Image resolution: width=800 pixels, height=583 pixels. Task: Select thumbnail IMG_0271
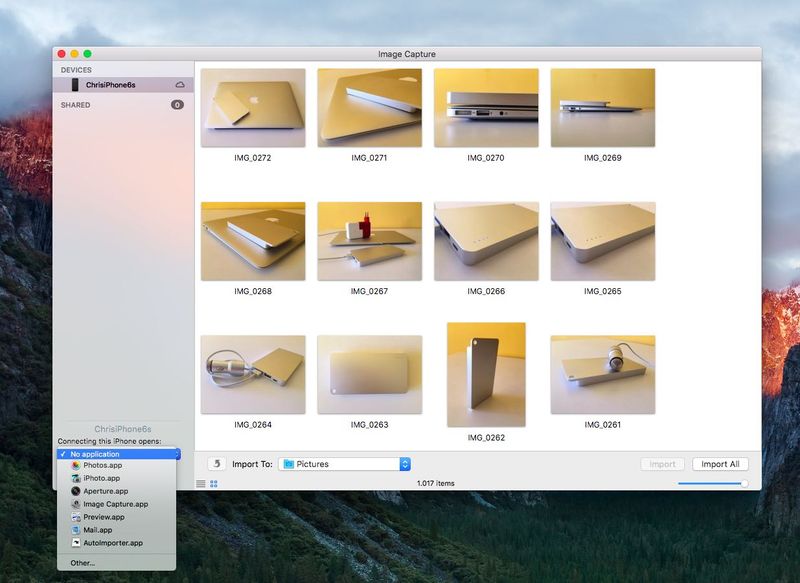coord(369,108)
